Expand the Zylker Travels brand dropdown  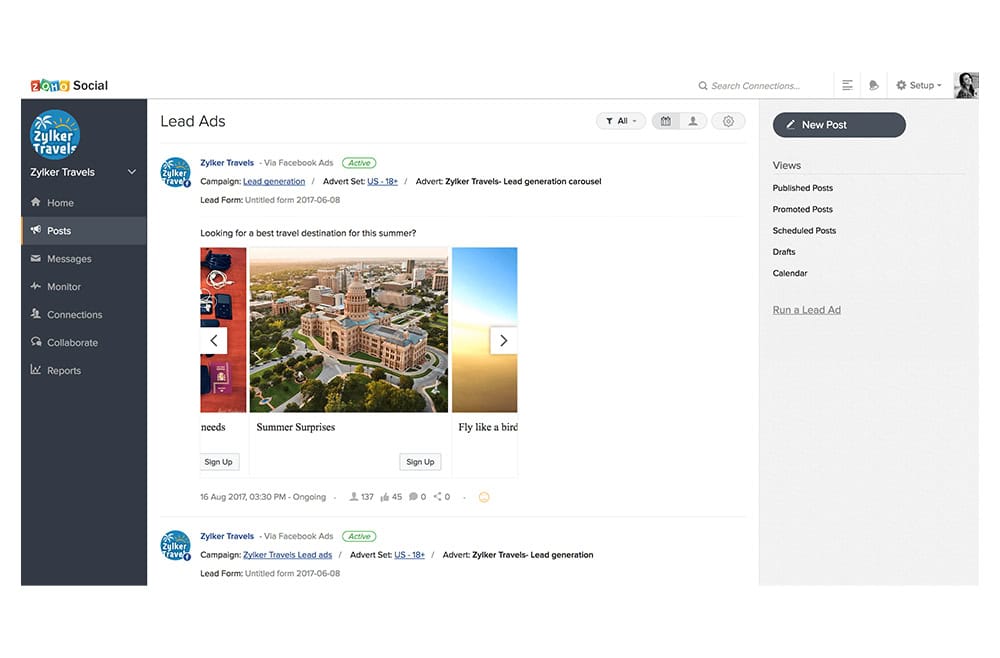pos(132,172)
